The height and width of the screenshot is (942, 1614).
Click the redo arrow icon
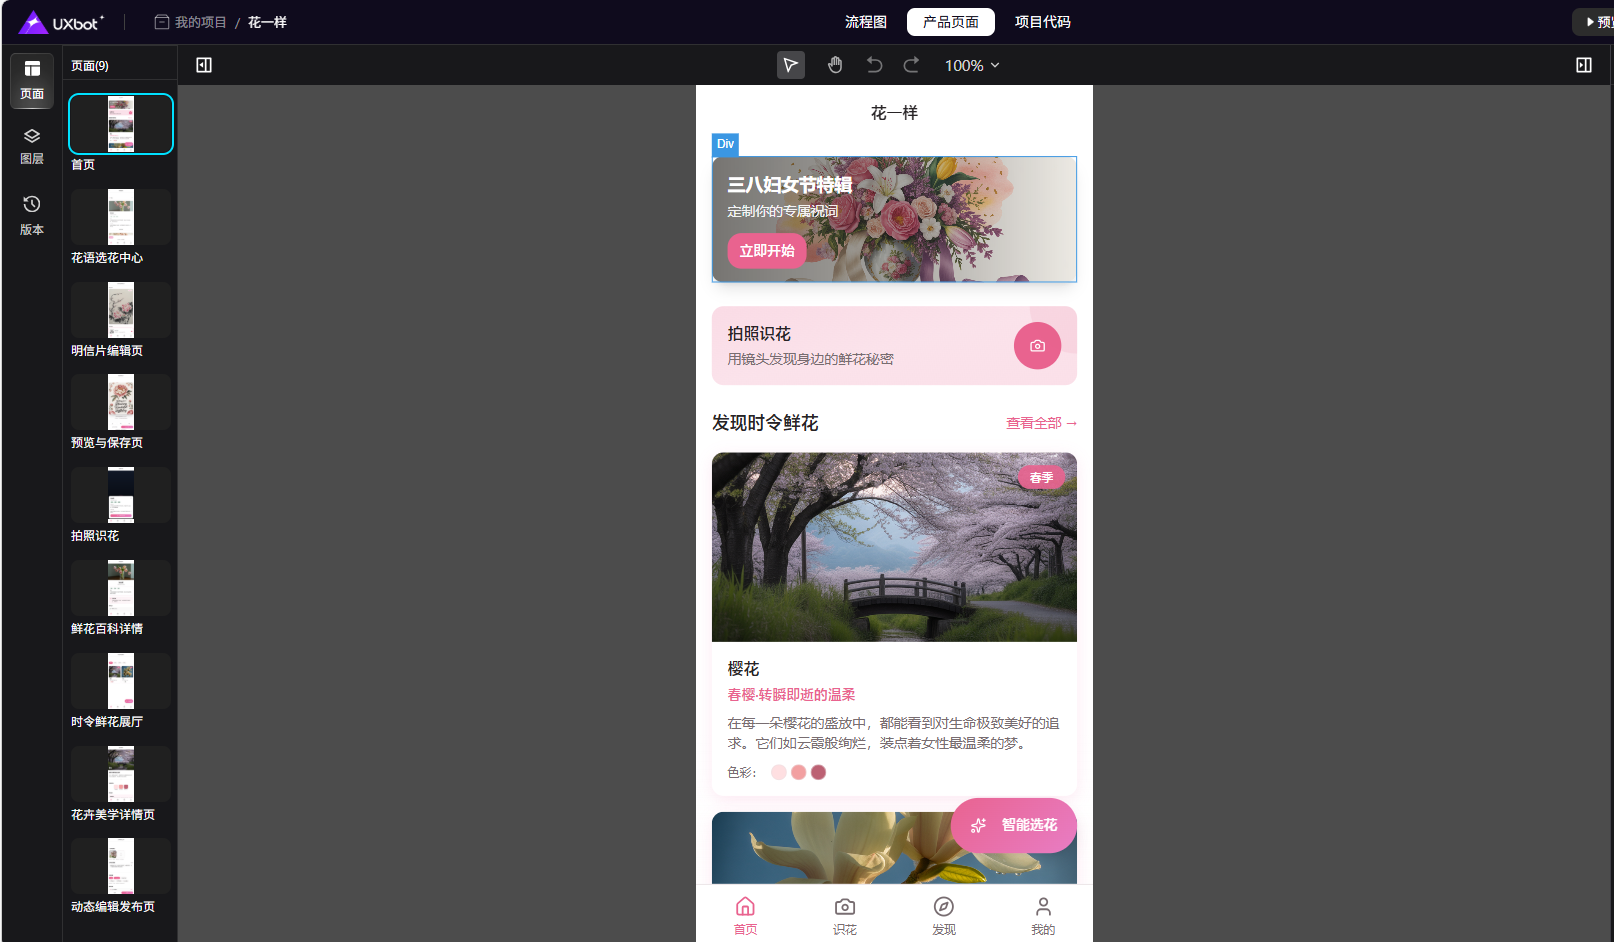point(911,65)
